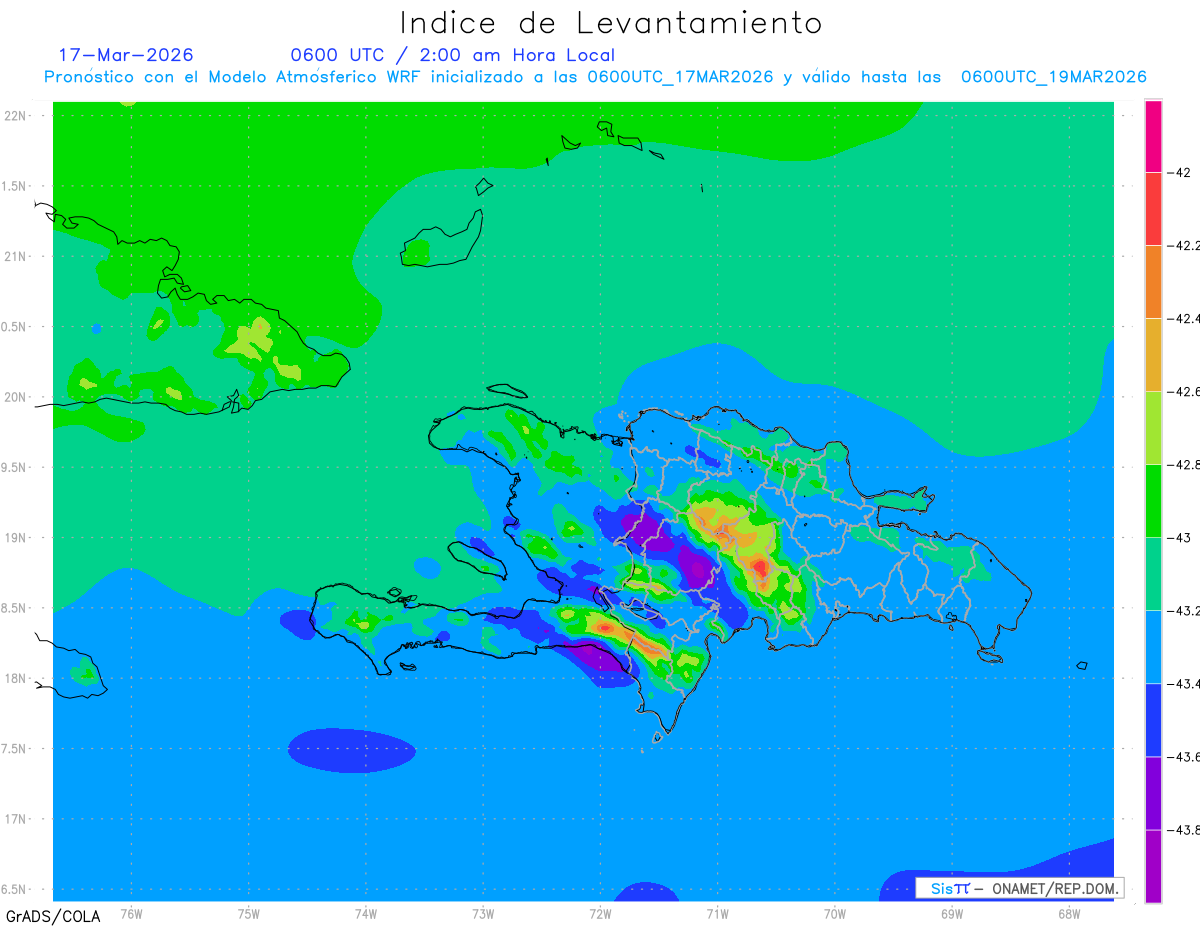Select the orange swatch between -42.2 and -42.4
1200x927 pixels.
1153,282
